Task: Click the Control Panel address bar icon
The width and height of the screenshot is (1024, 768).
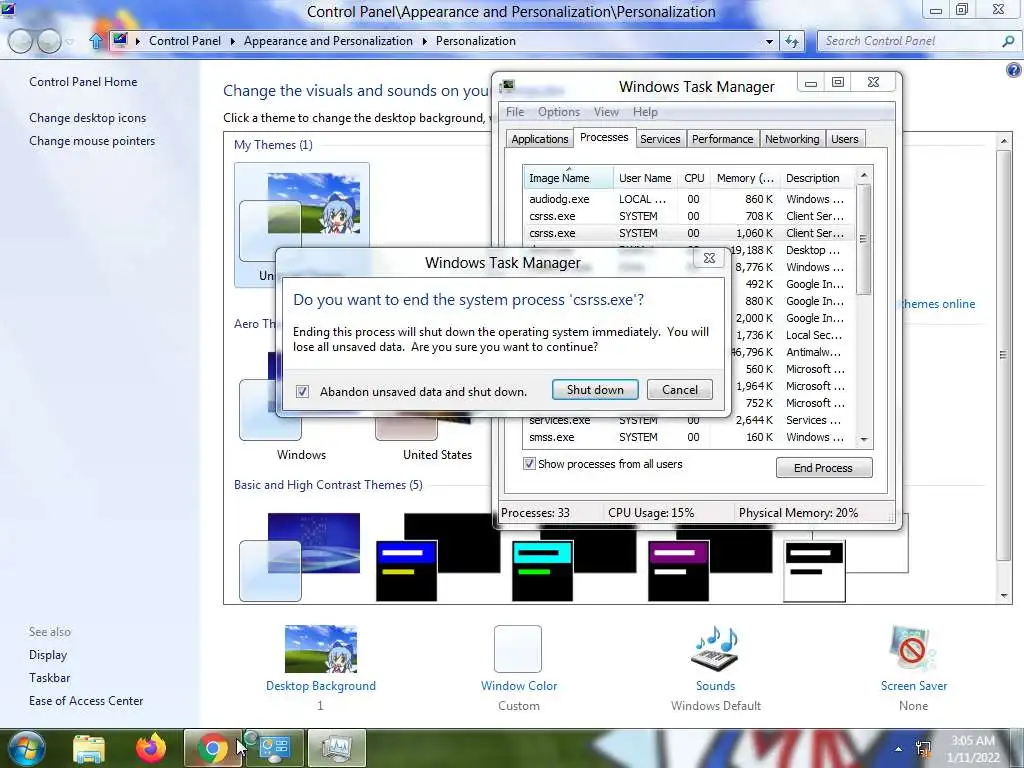Action: tap(120, 40)
